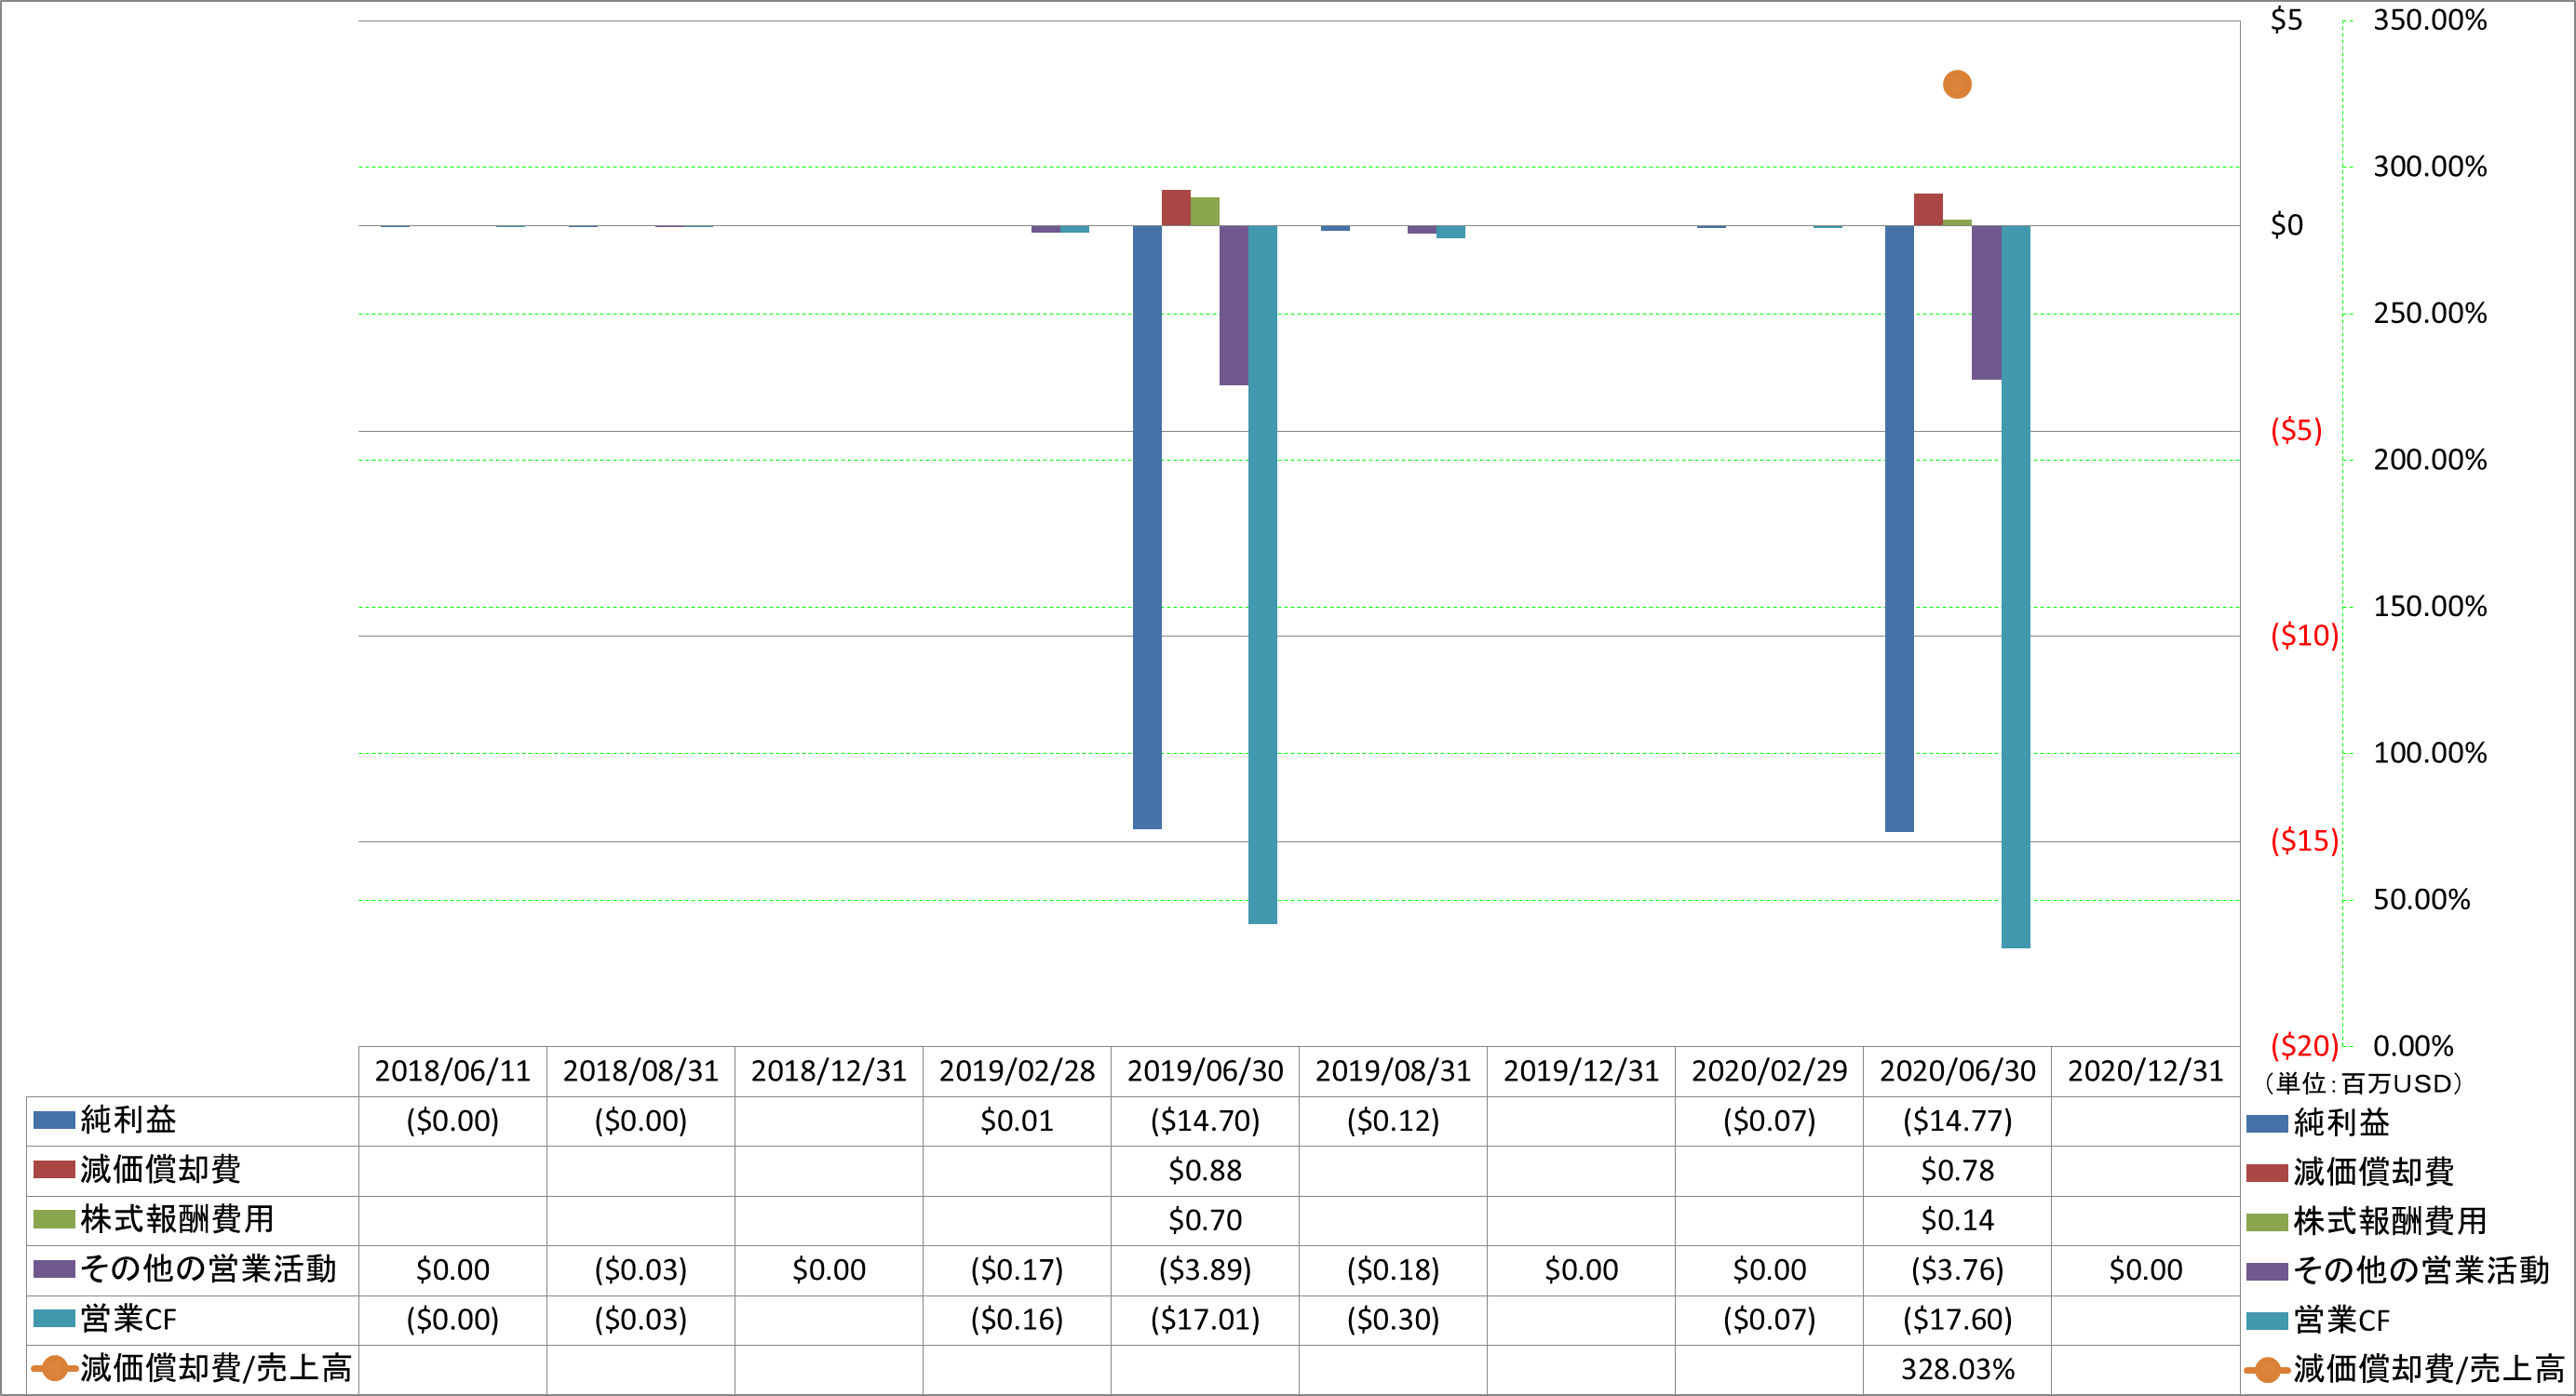
Task: Click the 50.00% secondary axis label
Action: coord(2421,900)
